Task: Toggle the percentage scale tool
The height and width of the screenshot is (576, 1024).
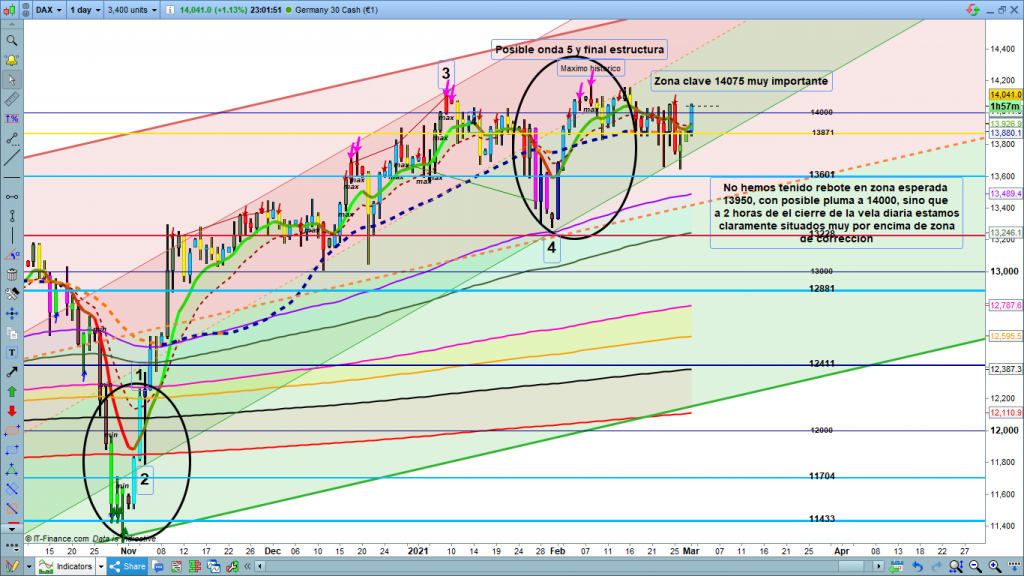Action: click(x=11, y=119)
